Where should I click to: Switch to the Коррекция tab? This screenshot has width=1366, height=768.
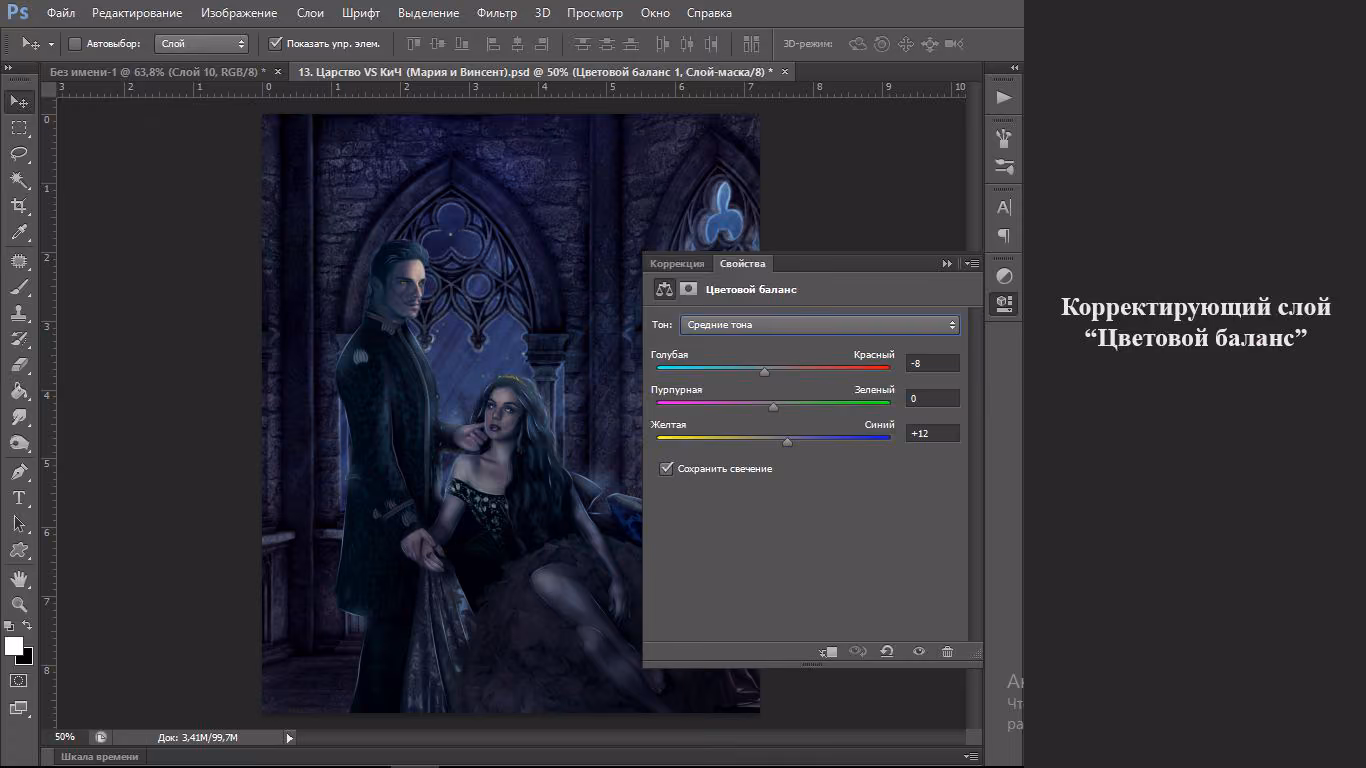(x=677, y=264)
